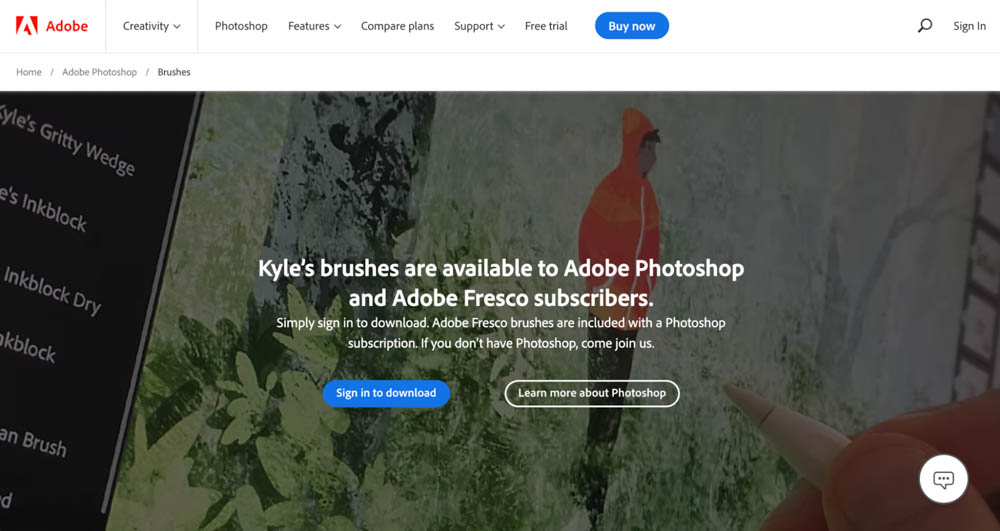Screen dimensions: 1000x531
Task: Click Learn more about Photoshop button
Action: tap(592, 393)
